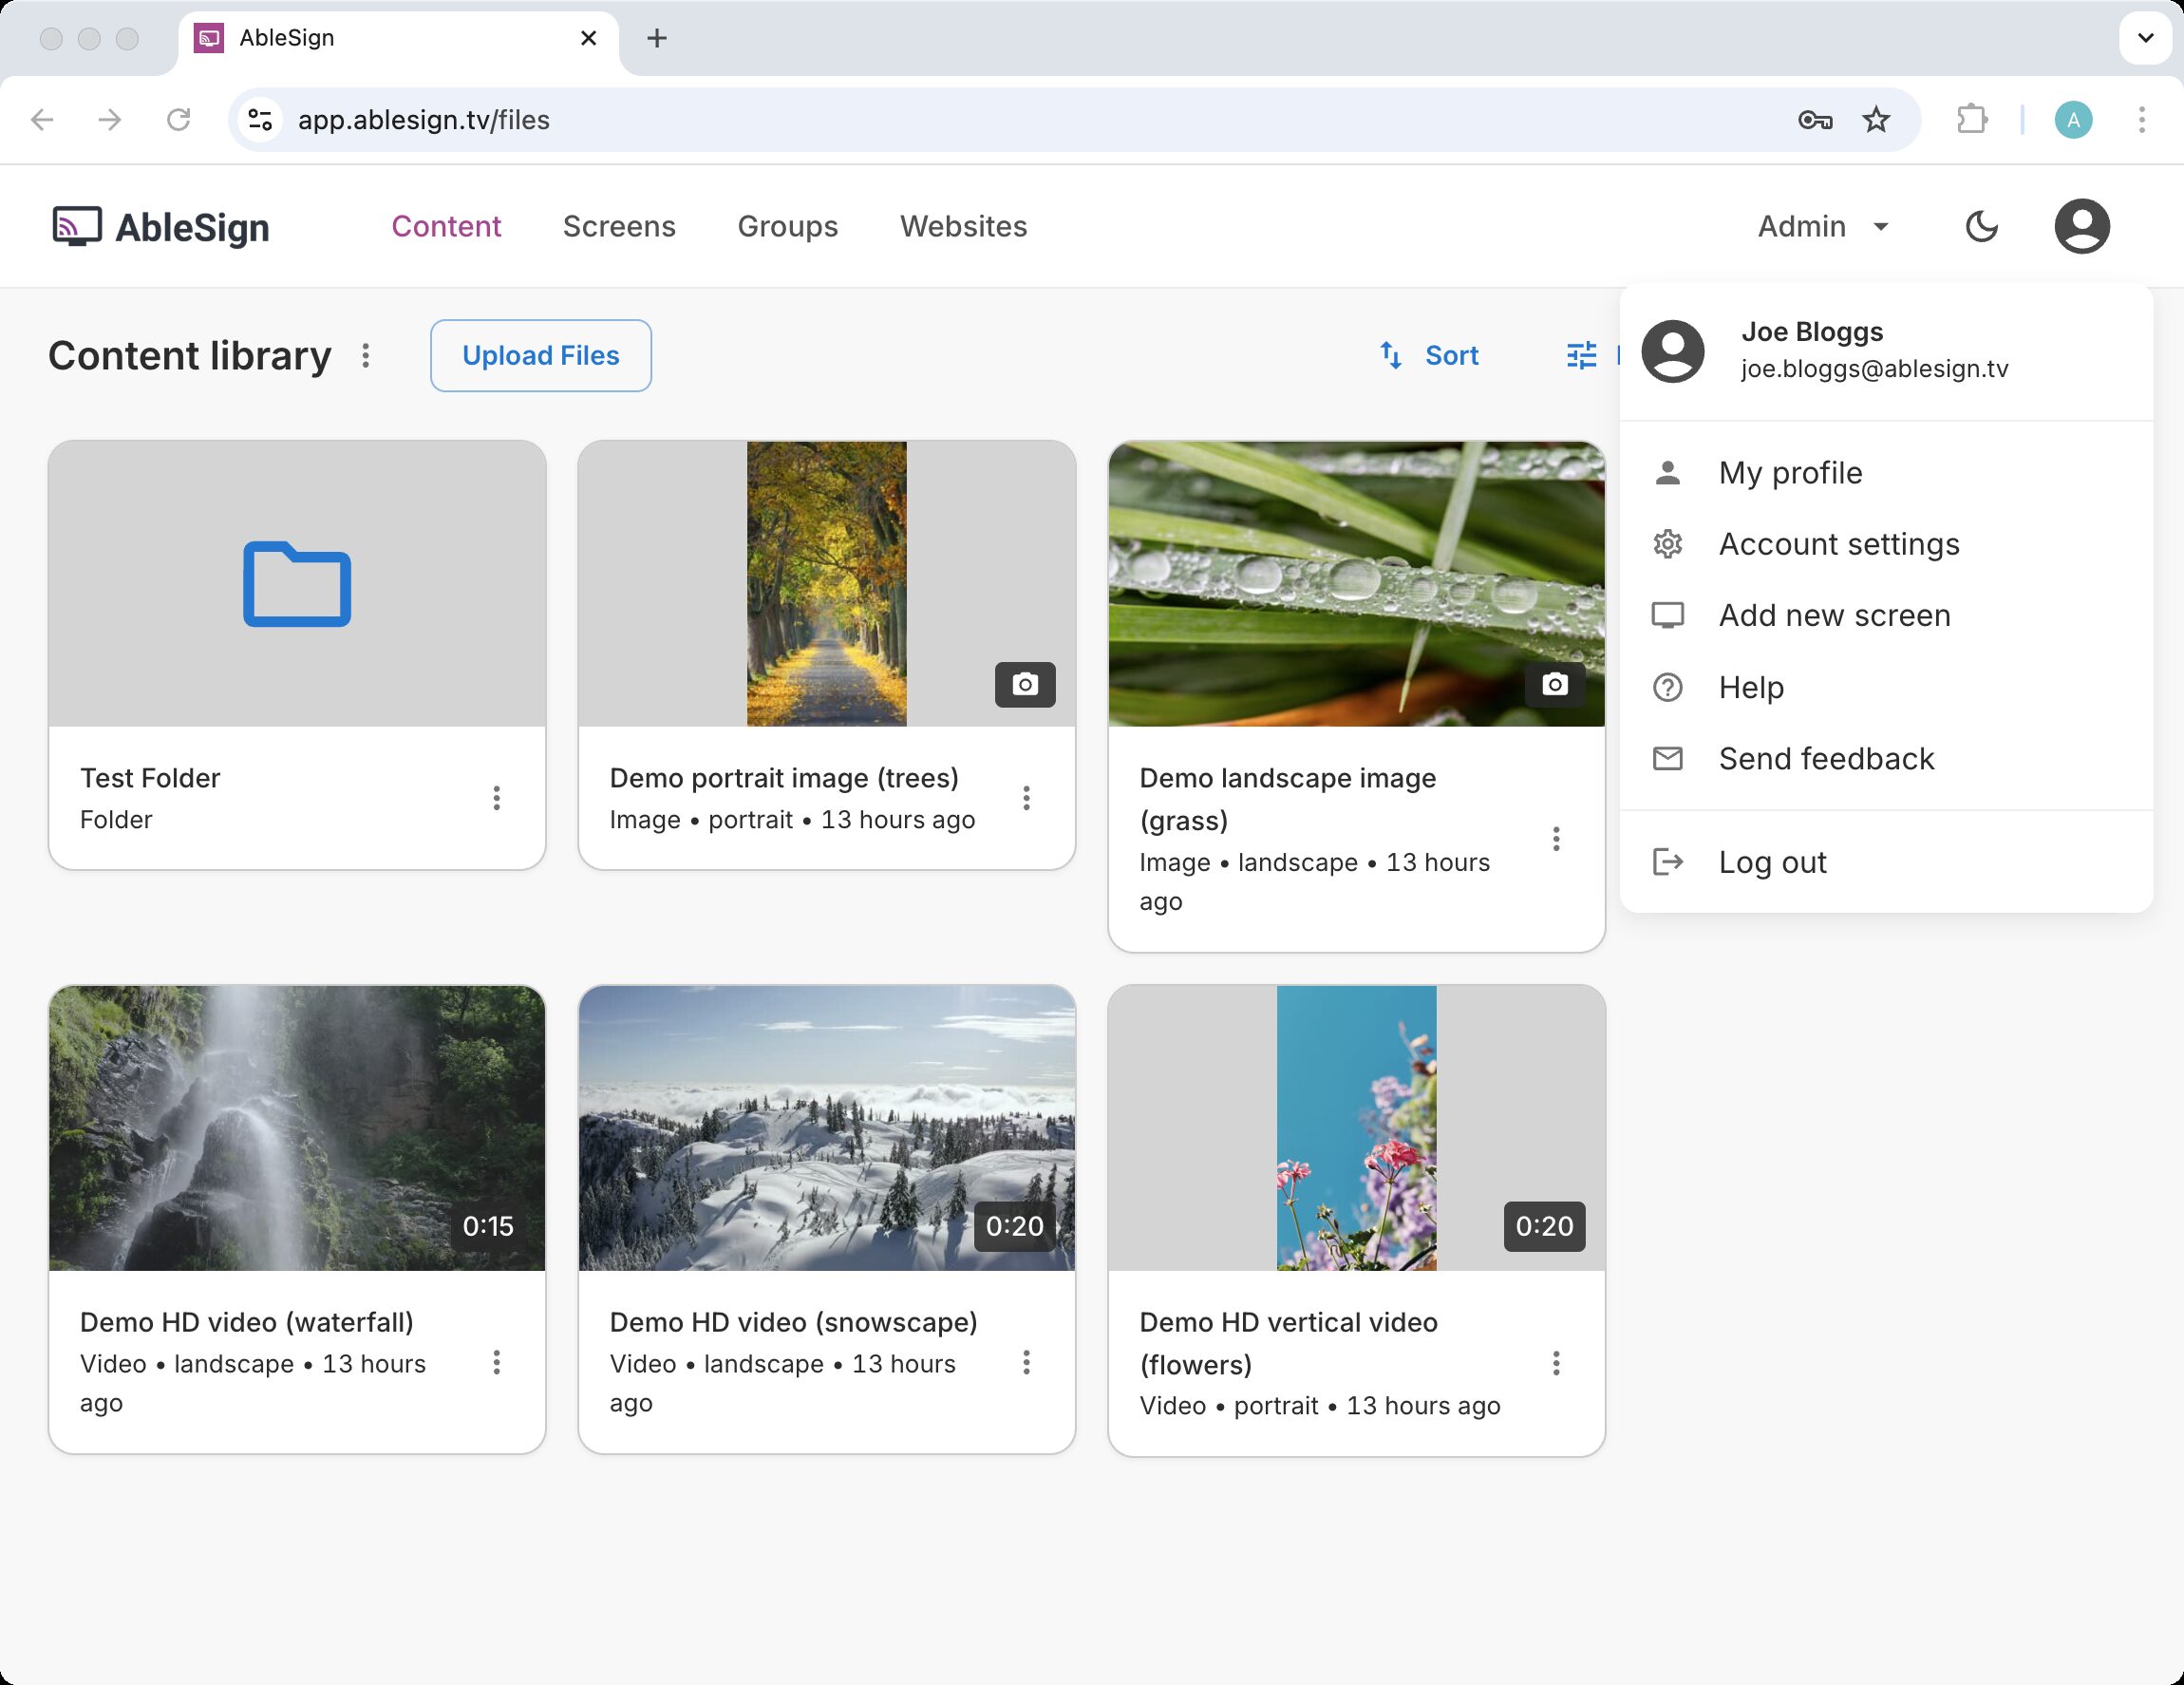Click camera icon on trees image
The height and width of the screenshot is (1685, 2184).
1024,685
